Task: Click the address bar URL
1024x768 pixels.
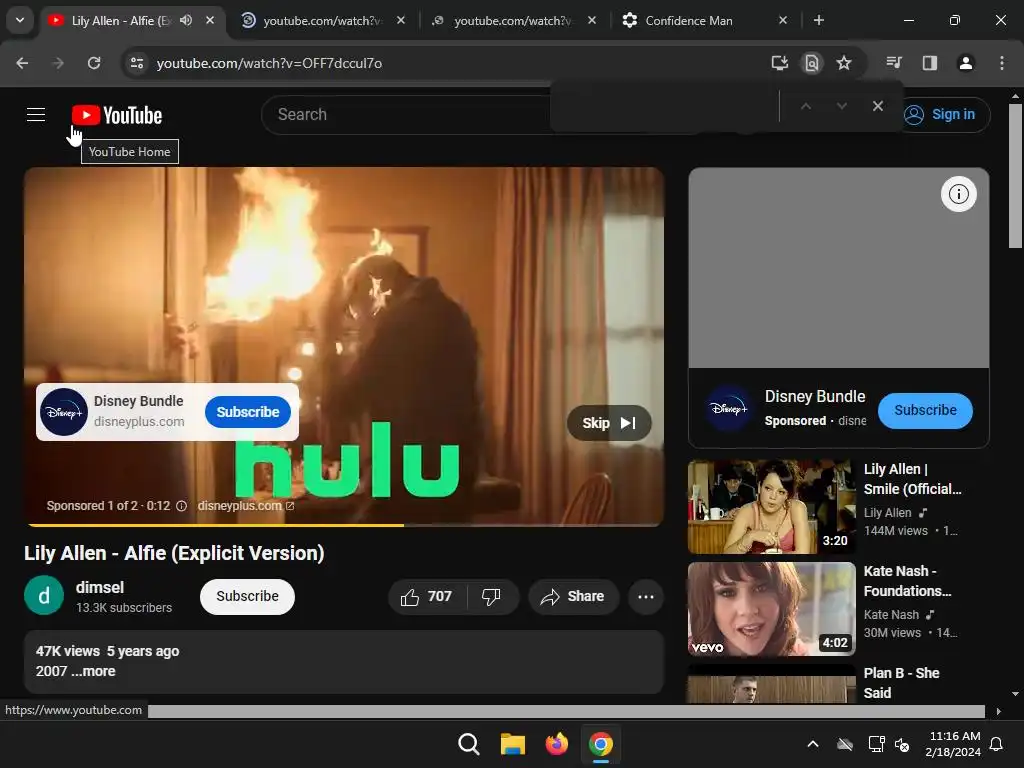Action: pos(269,63)
